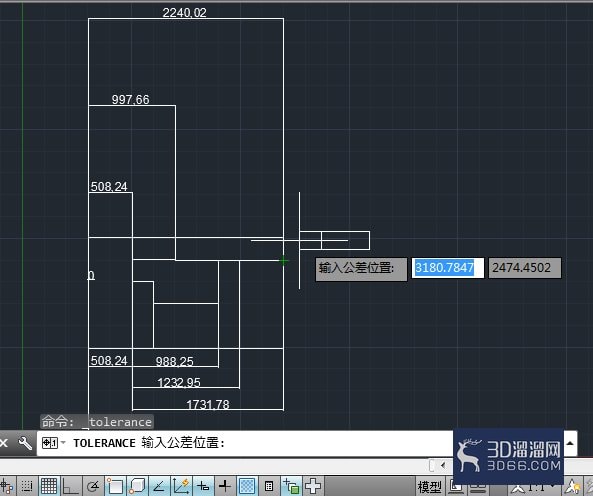This screenshot has width=593, height=496.
Task: Click the highlighted X coordinate field 3180.7847
Action: click(447, 268)
